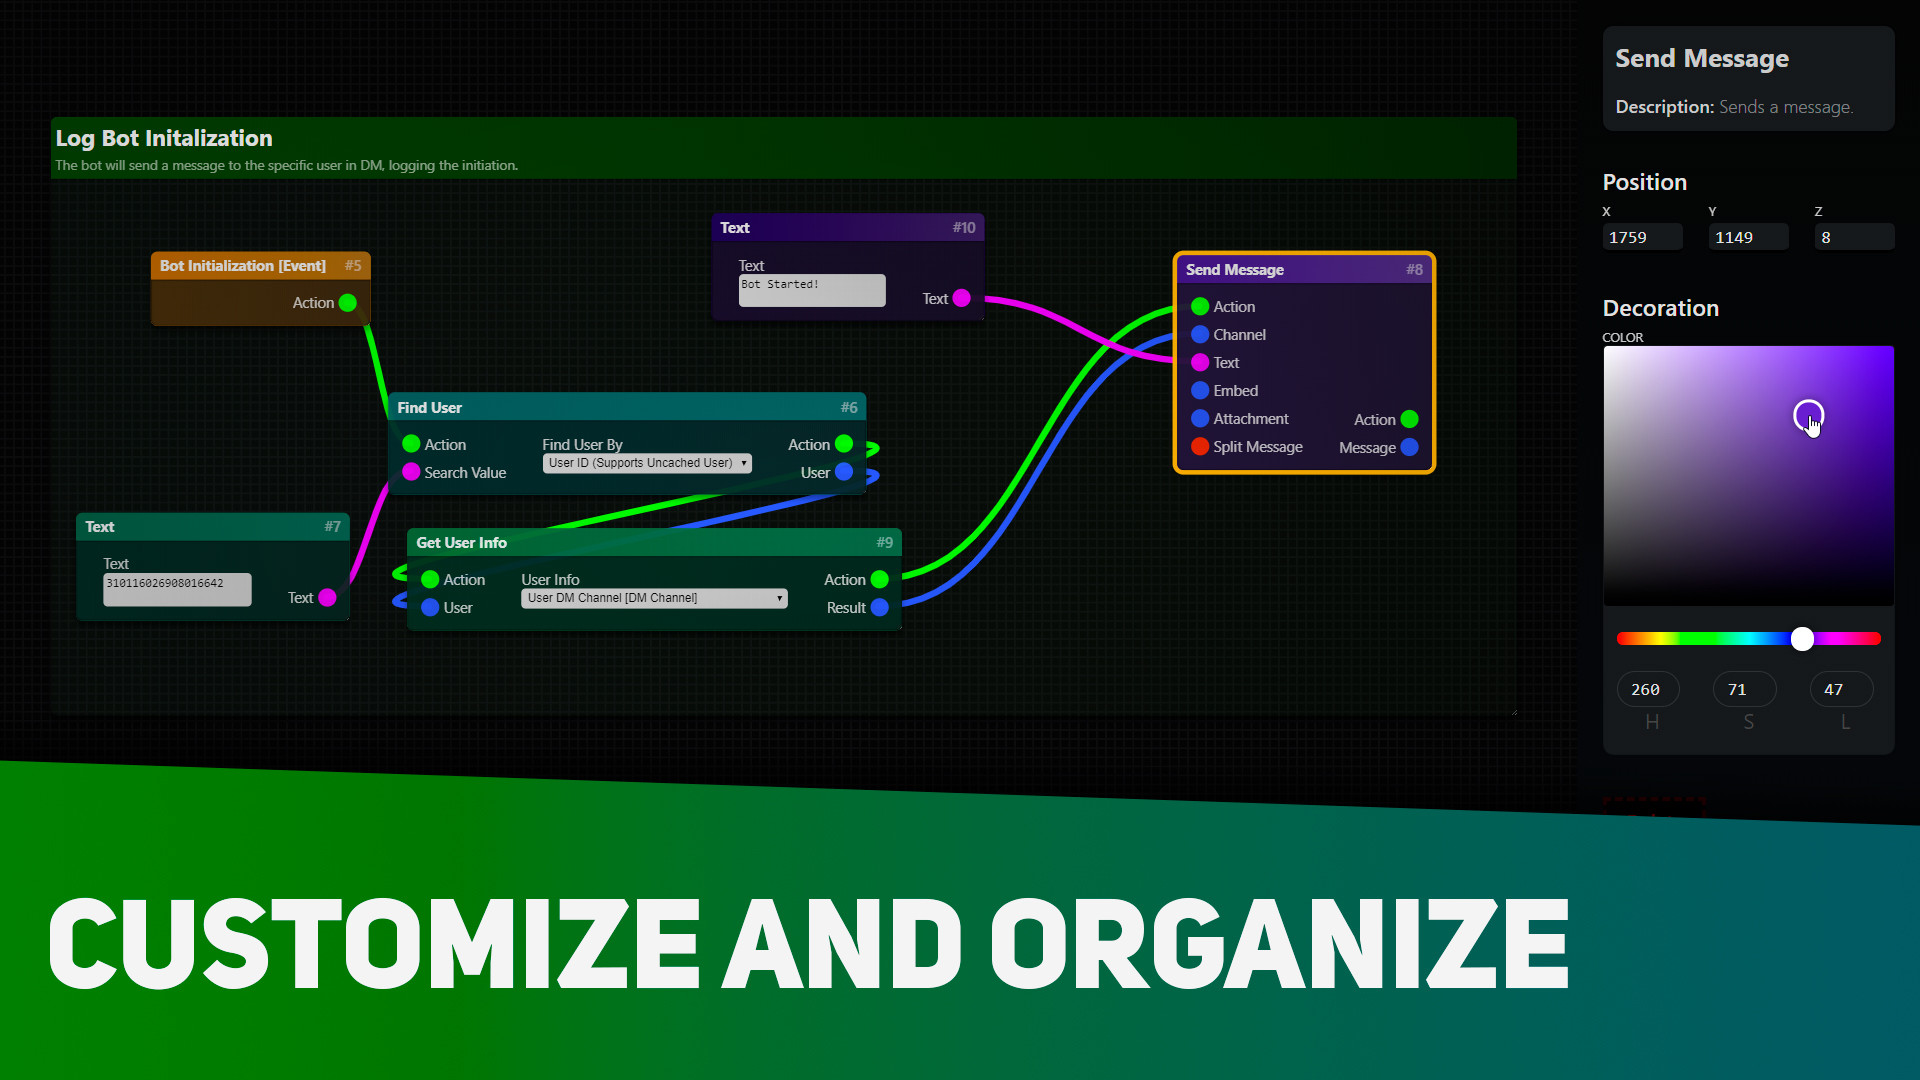Image resolution: width=1920 pixels, height=1080 pixels.
Task: Click the Action output dot on Send Message
Action: (1412, 418)
